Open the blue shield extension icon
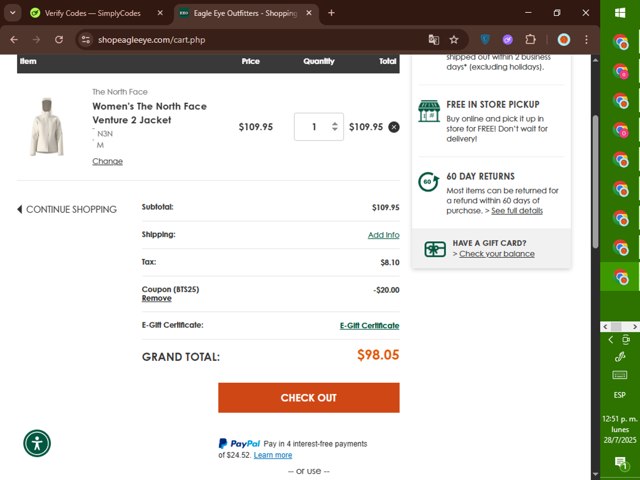Viewport: 640px width, 480px height. [x=485, y=40]
